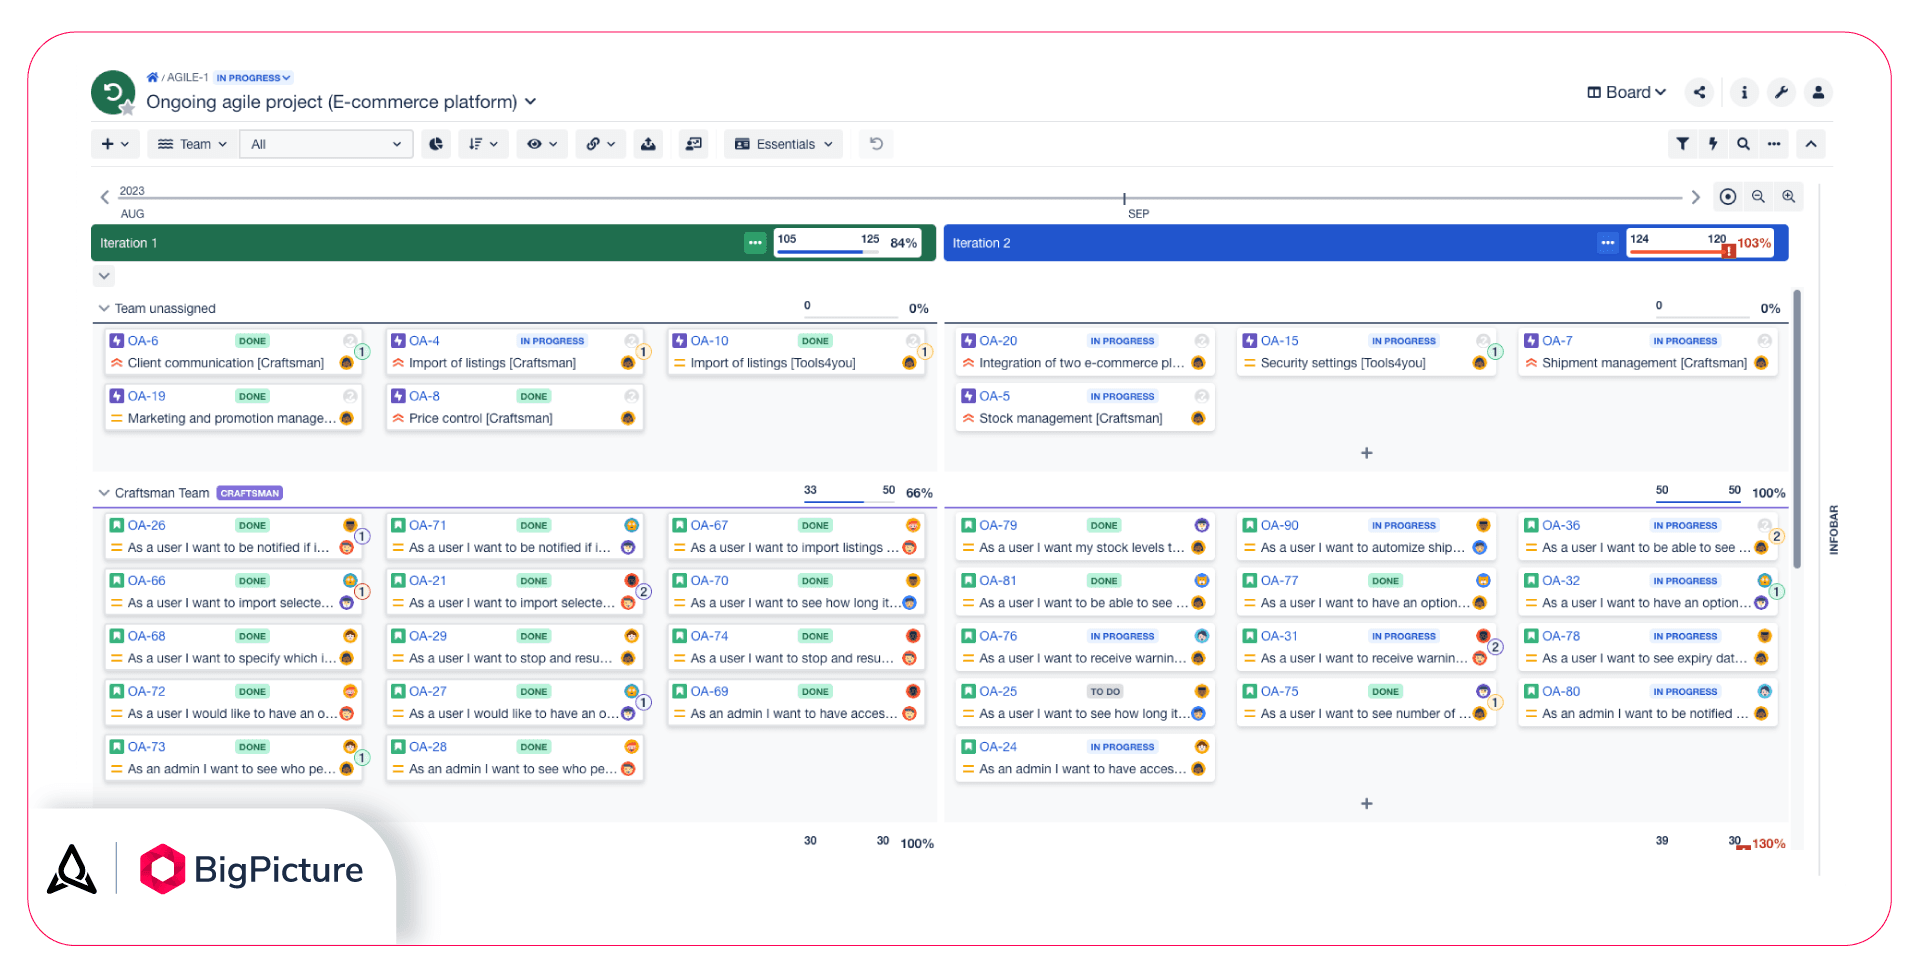
Task: Expand the project title dropdown chevron
Action: [530, 102]
